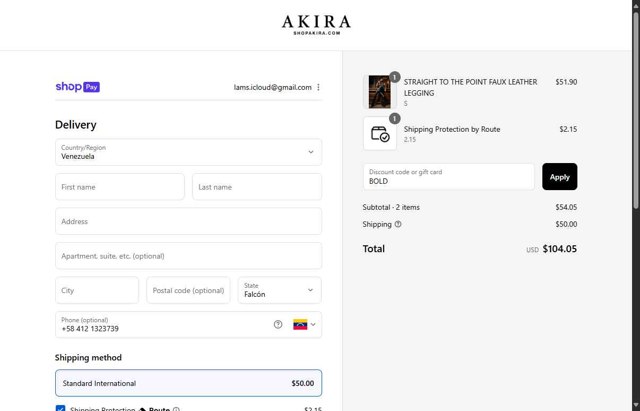Viewport: 640px width, 411px height.
Task: Focus the Last name field
Action: point(257,187)
